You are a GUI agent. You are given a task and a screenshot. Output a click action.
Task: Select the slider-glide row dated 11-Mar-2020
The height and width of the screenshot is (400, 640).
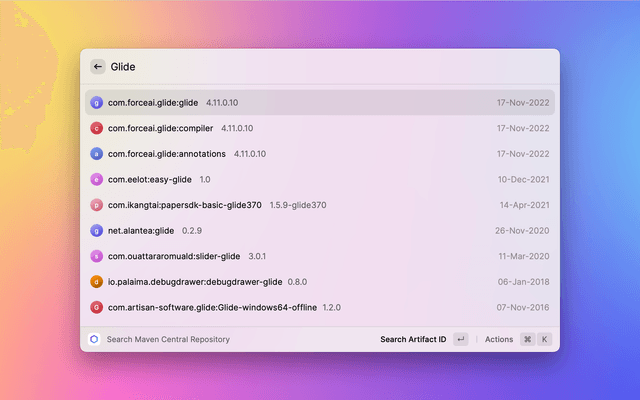coord(320,256)
